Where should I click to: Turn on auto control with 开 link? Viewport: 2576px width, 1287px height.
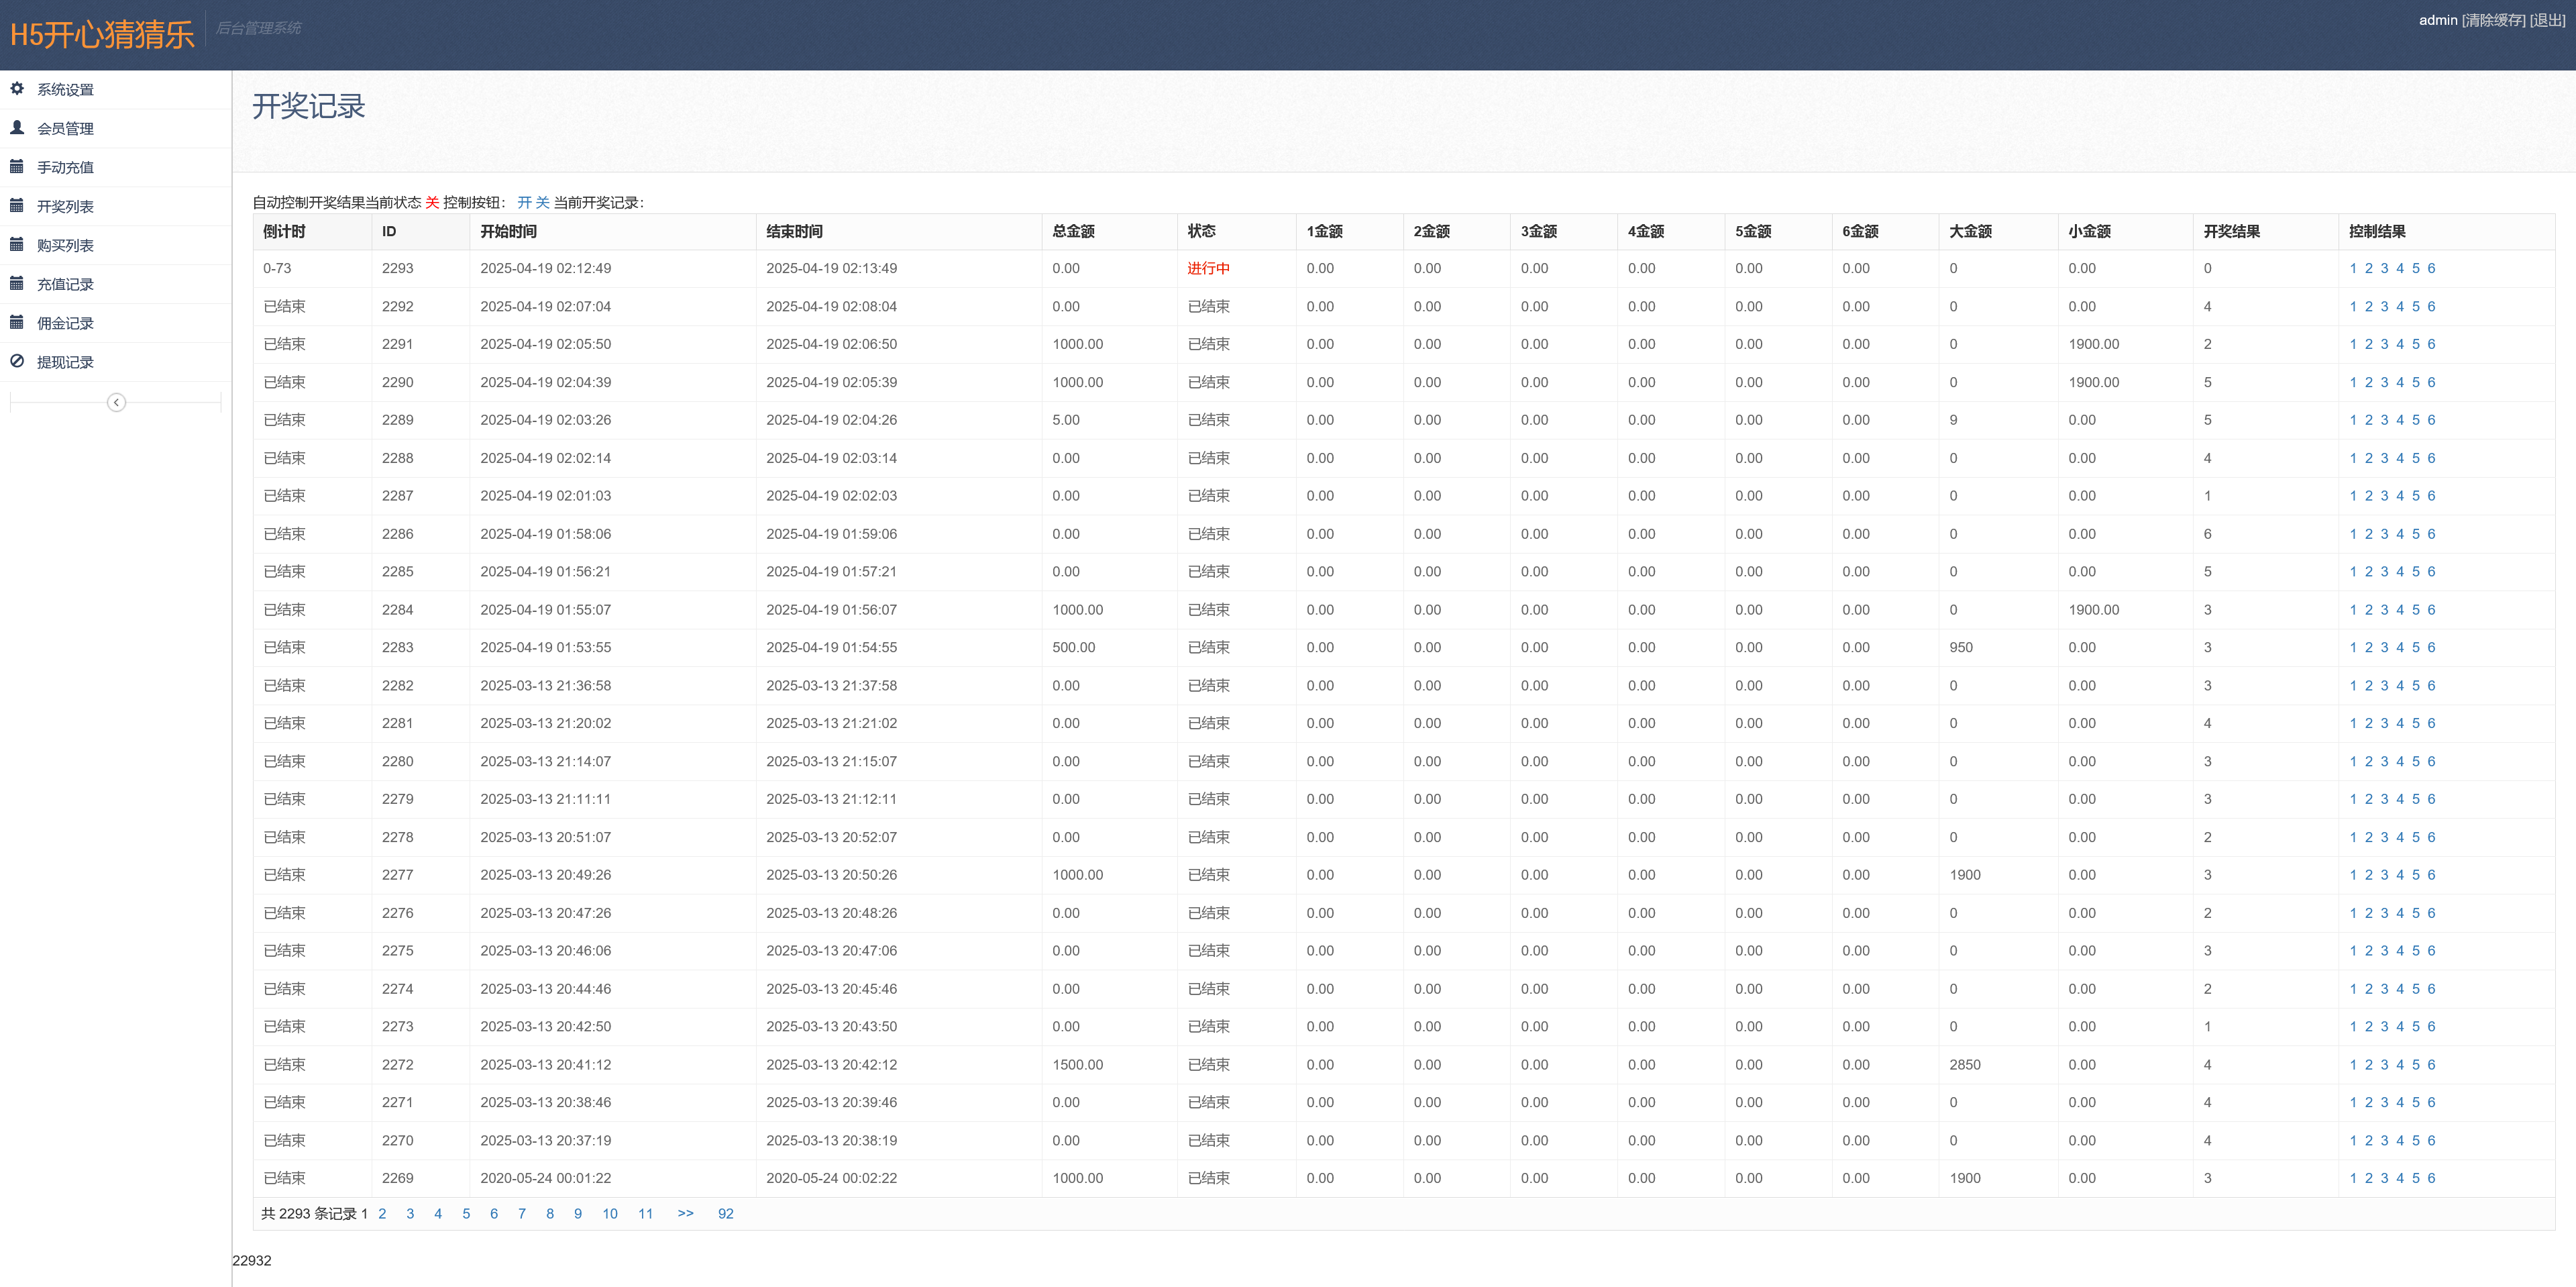coord(524,203)
